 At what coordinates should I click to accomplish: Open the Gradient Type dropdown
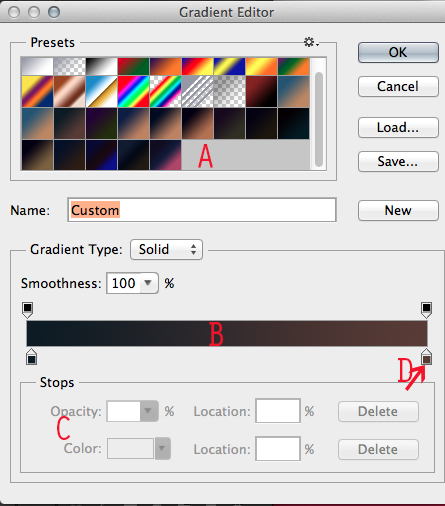[166, 249]
